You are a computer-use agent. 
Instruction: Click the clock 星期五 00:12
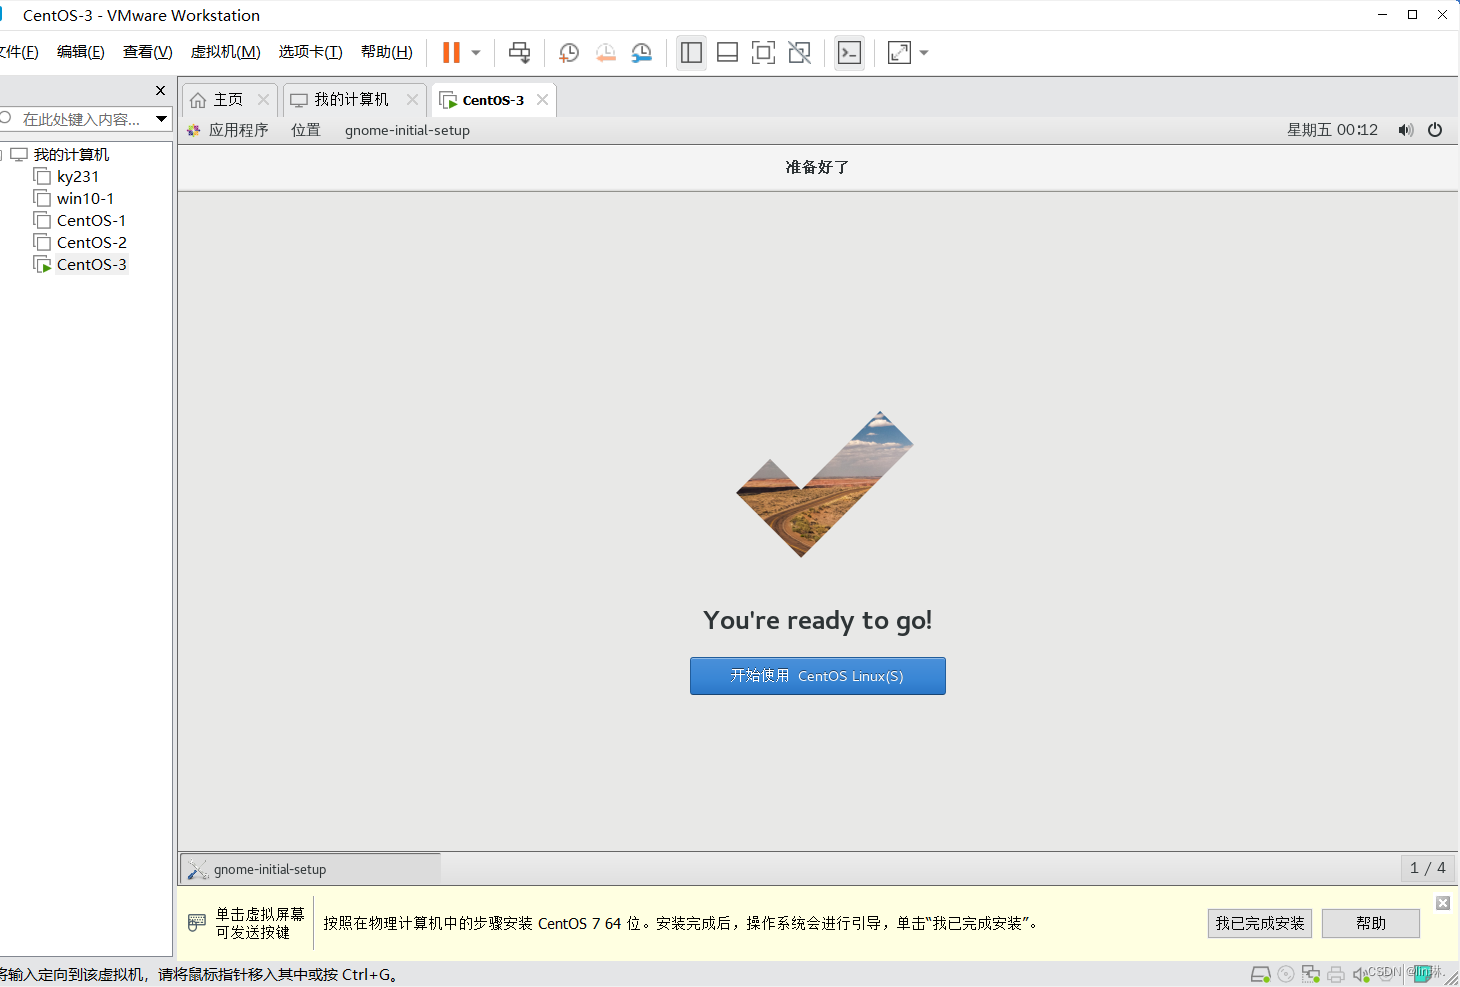[x=1332, y=130]
